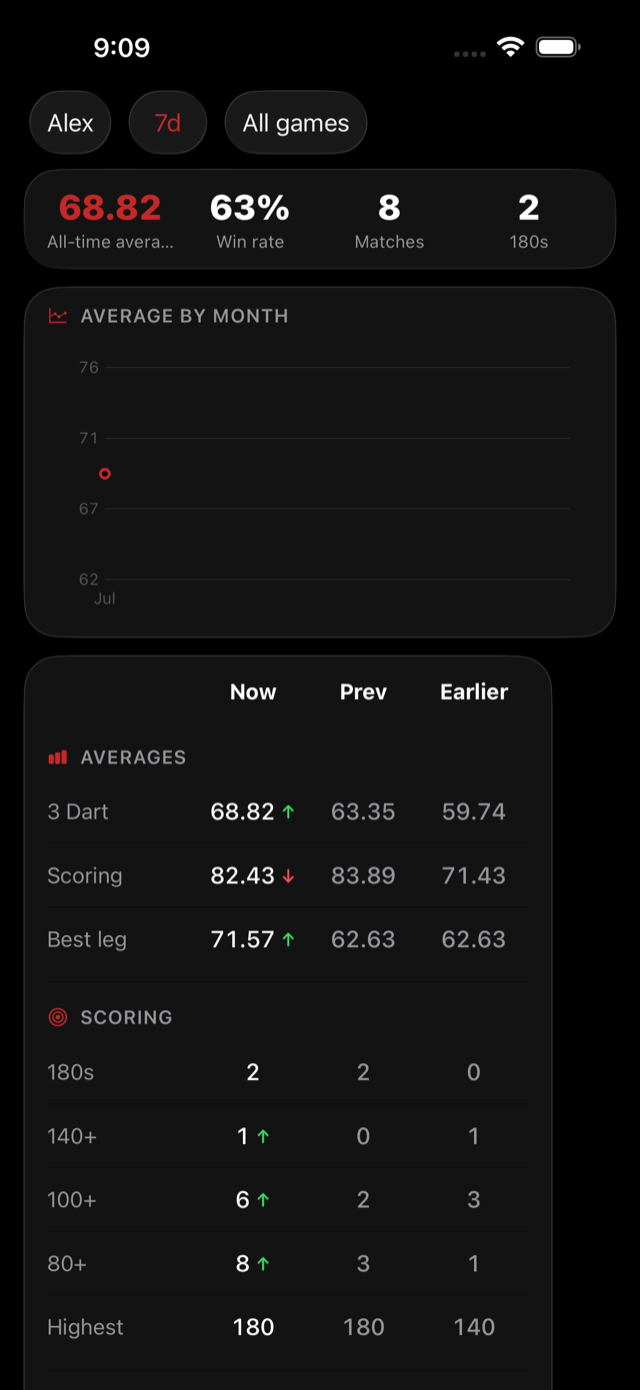Screen dimensions: 640x1390
Task: Open the 7d time range filter
Action: (168, 123)
